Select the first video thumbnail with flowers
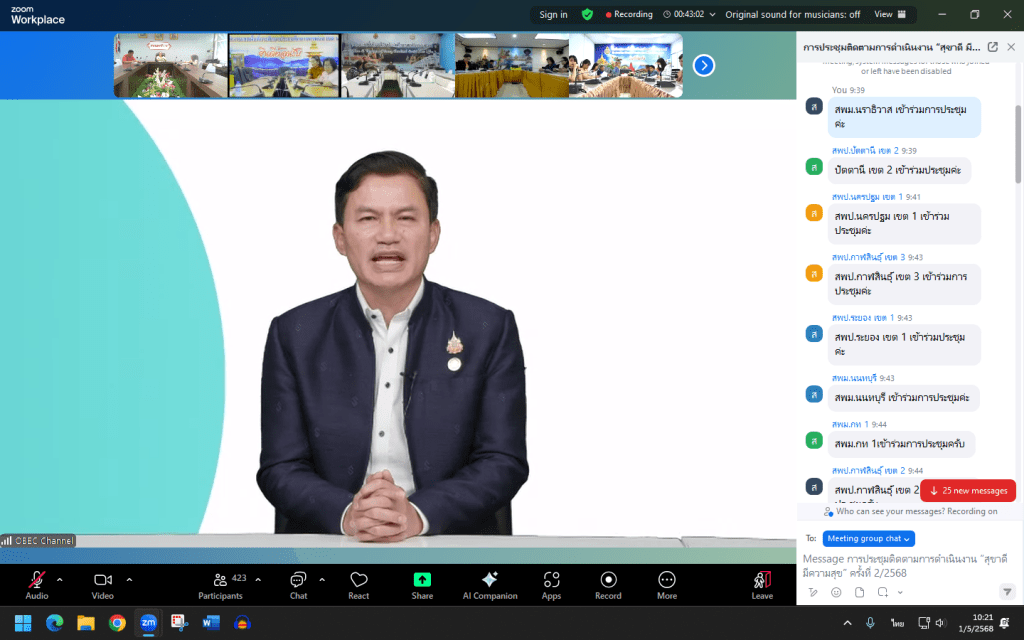 click(170, 65)
